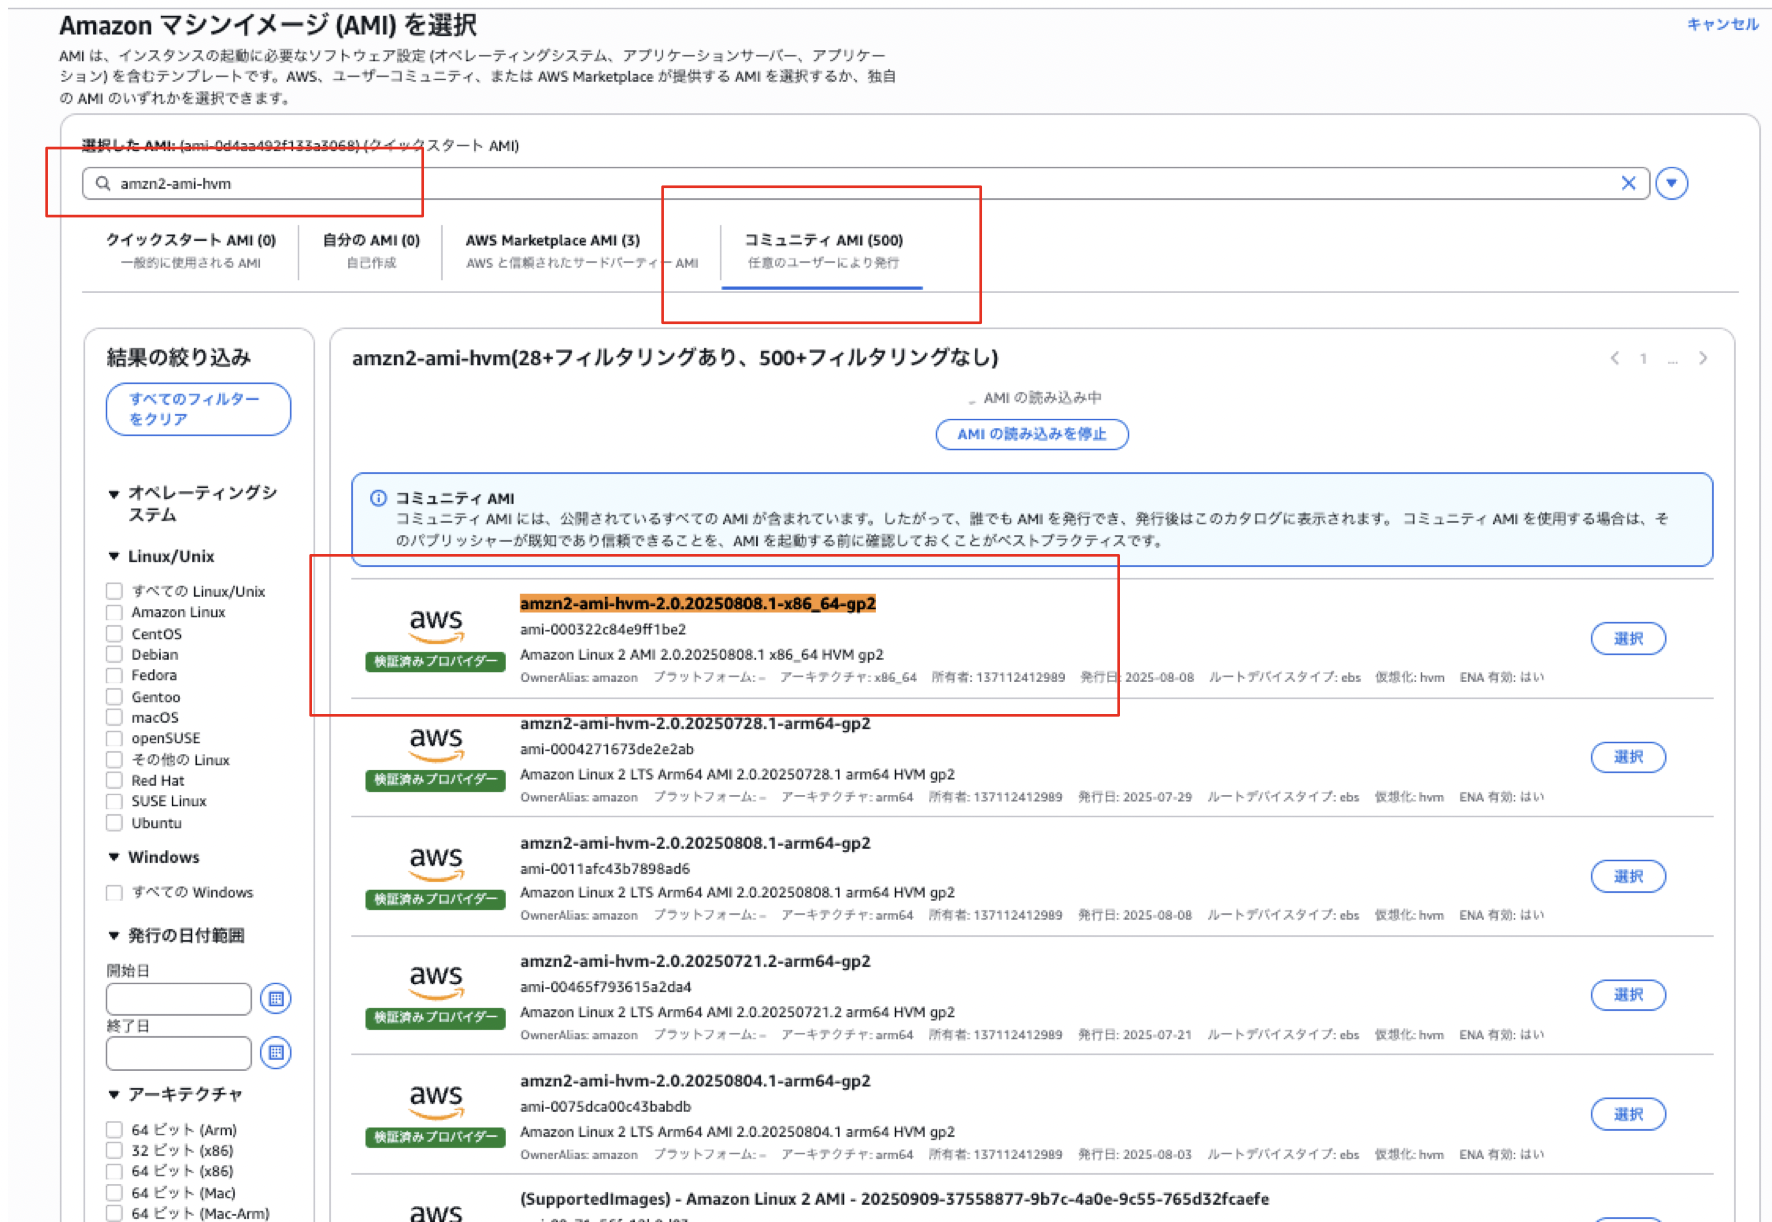Viewport: 1772px width, 1222px height.
Task: Collapse the Architecture filter section
Action: click(114, 1094)
